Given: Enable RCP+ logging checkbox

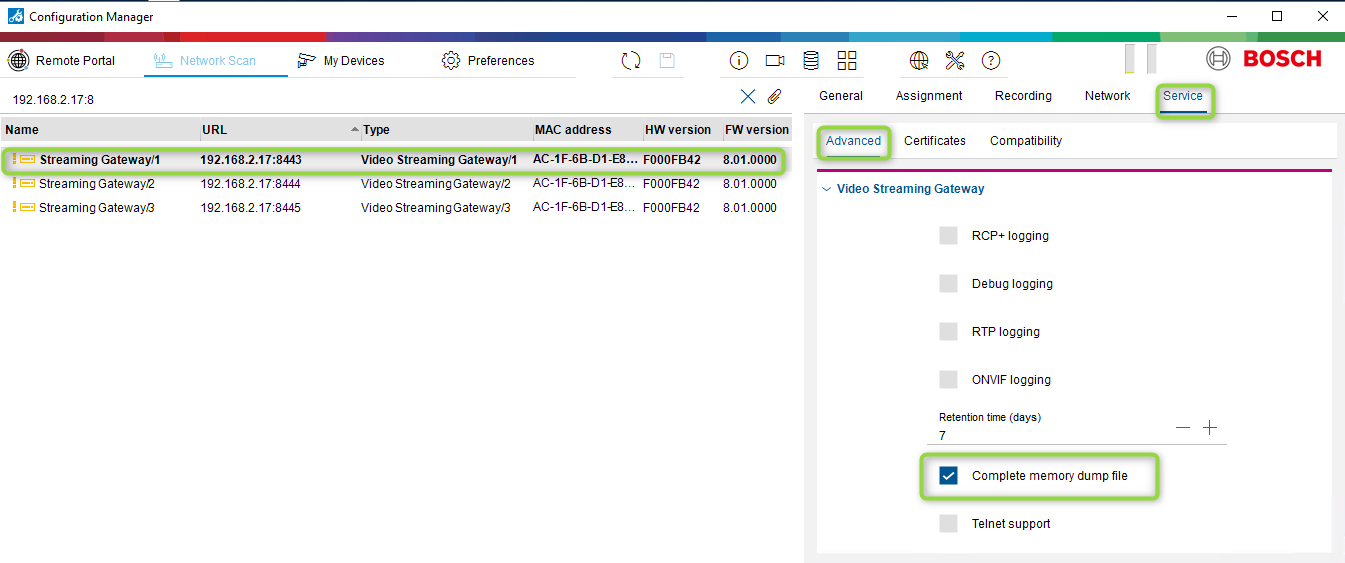Looking at the screenshot, I should (x=948, y=236).
